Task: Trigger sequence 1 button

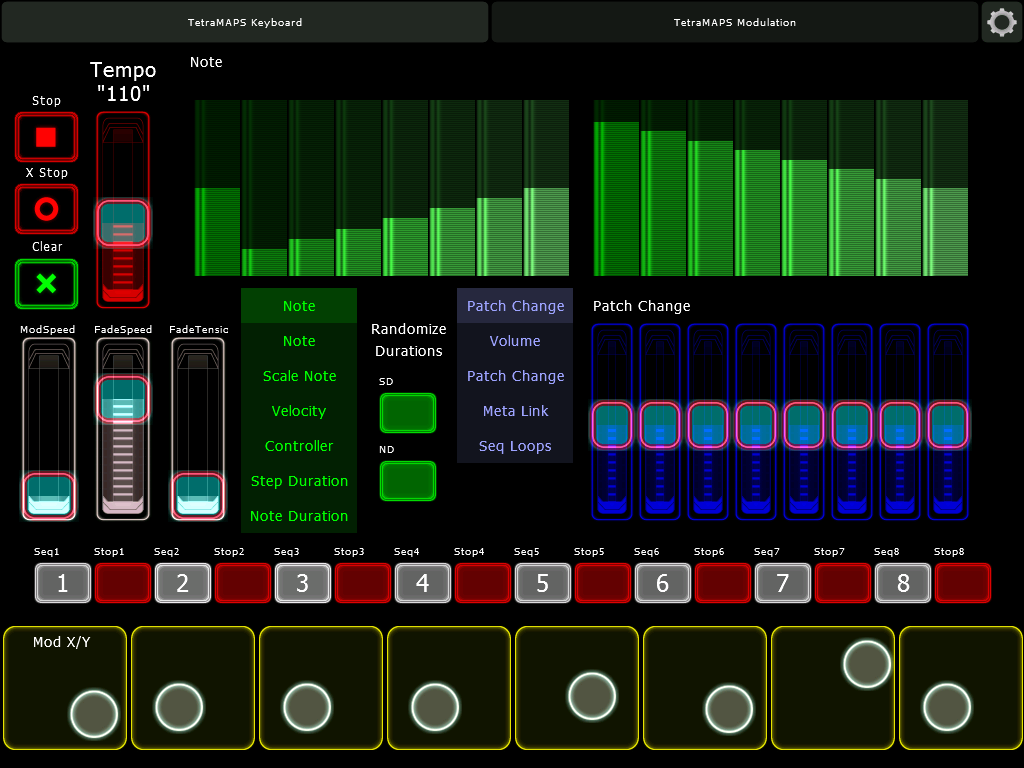Action: pyautogui.click(x=62, y=583)
